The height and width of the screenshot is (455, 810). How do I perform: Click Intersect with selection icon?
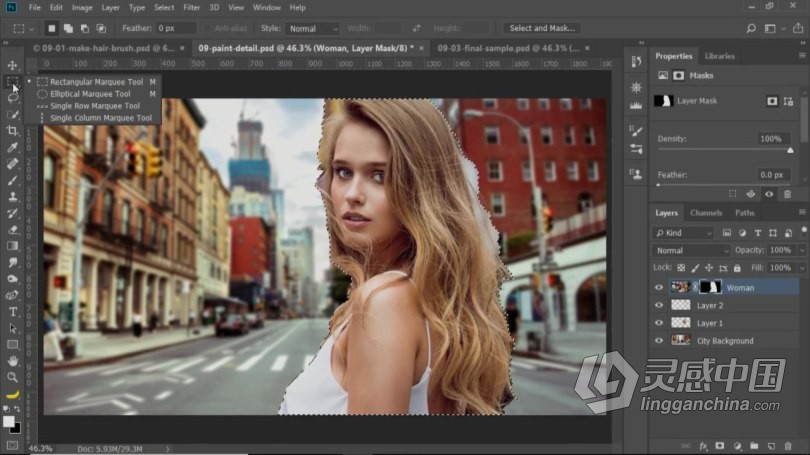pyautogui.click(x=101, y=28)
